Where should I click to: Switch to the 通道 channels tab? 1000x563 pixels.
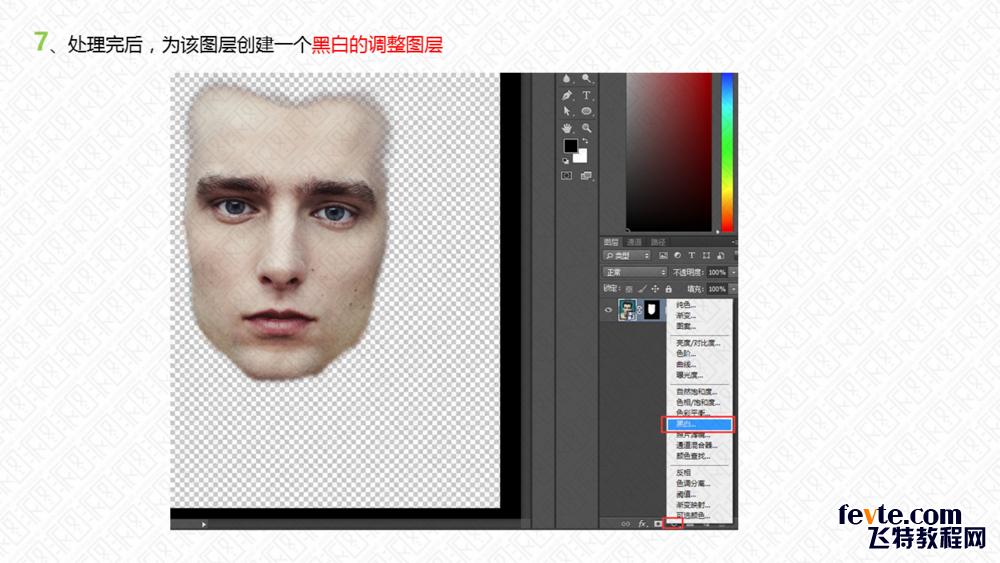click(x=635, y=242)
